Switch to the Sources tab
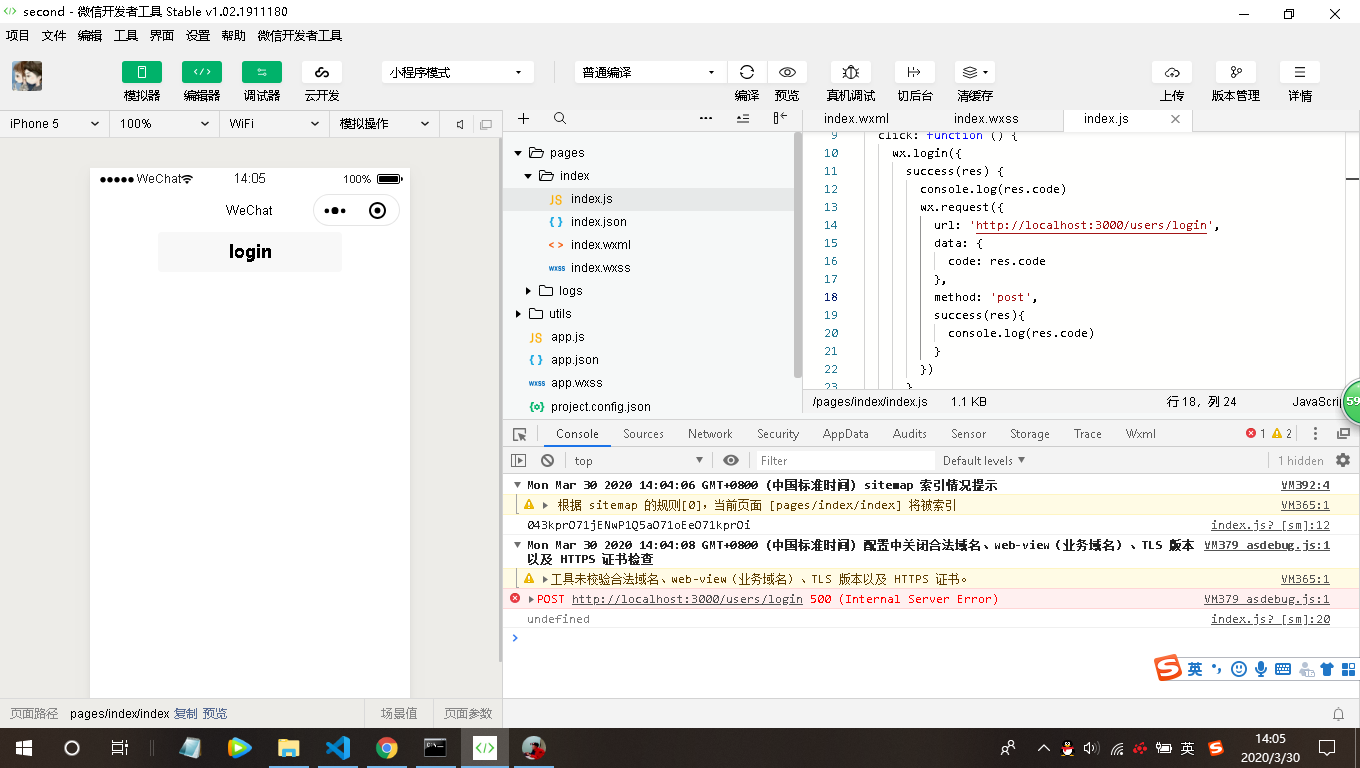Screen dimensions: 1360x768 [643, 434]
